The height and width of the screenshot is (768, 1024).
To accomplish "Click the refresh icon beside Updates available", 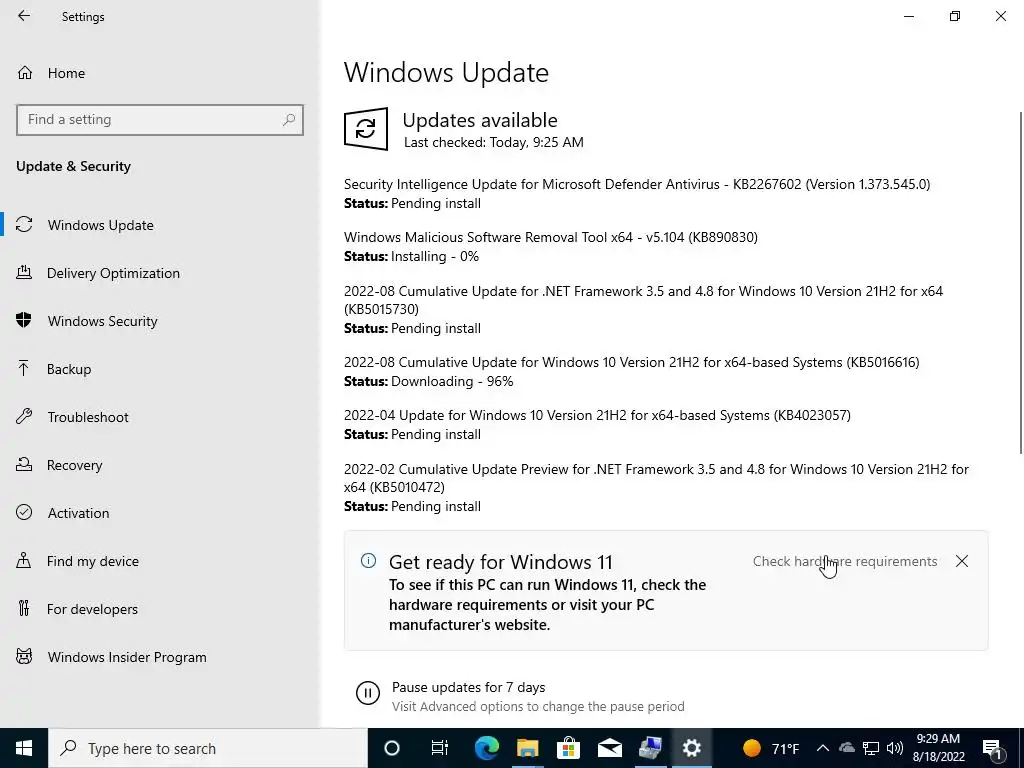I will (366, 129).
